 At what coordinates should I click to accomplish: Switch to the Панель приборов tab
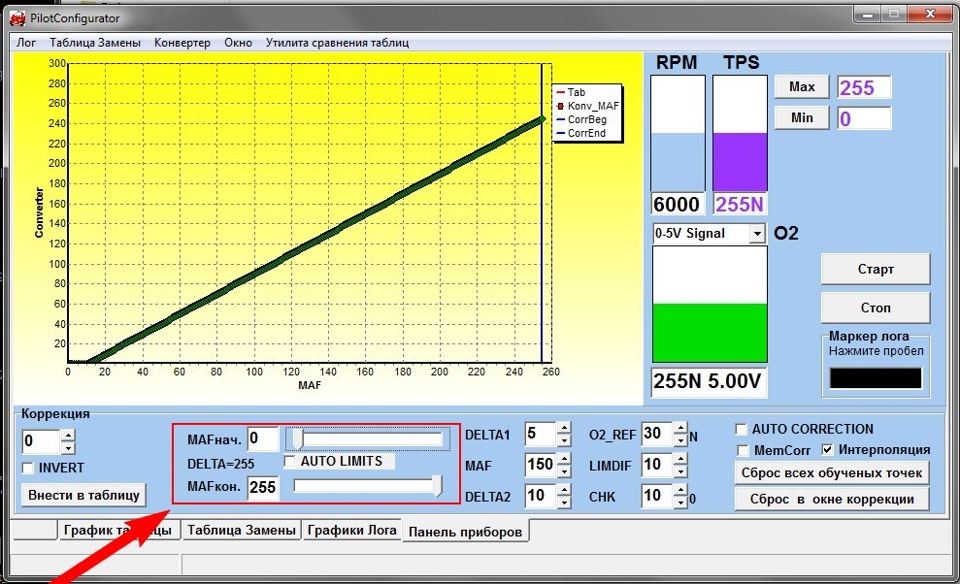pos(465,531)
